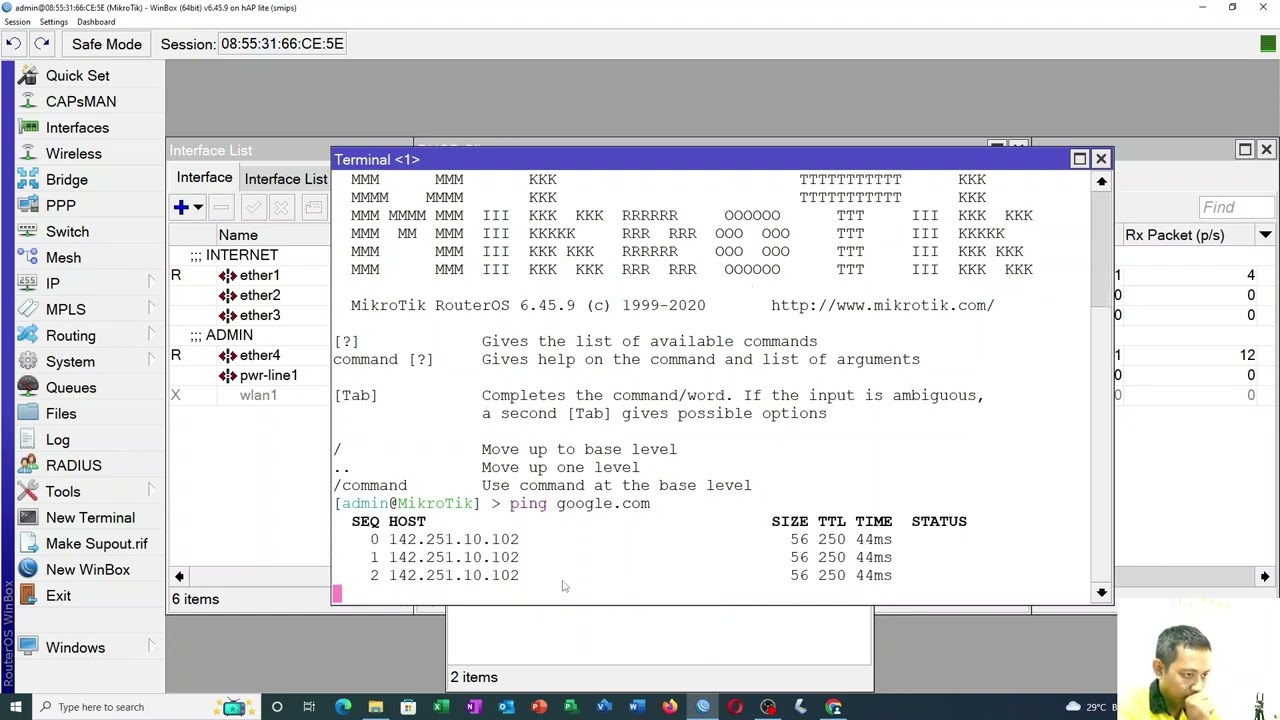1280x720 pixels.
Task: Click the disable X button in Interface List
Action: [281, 207]
